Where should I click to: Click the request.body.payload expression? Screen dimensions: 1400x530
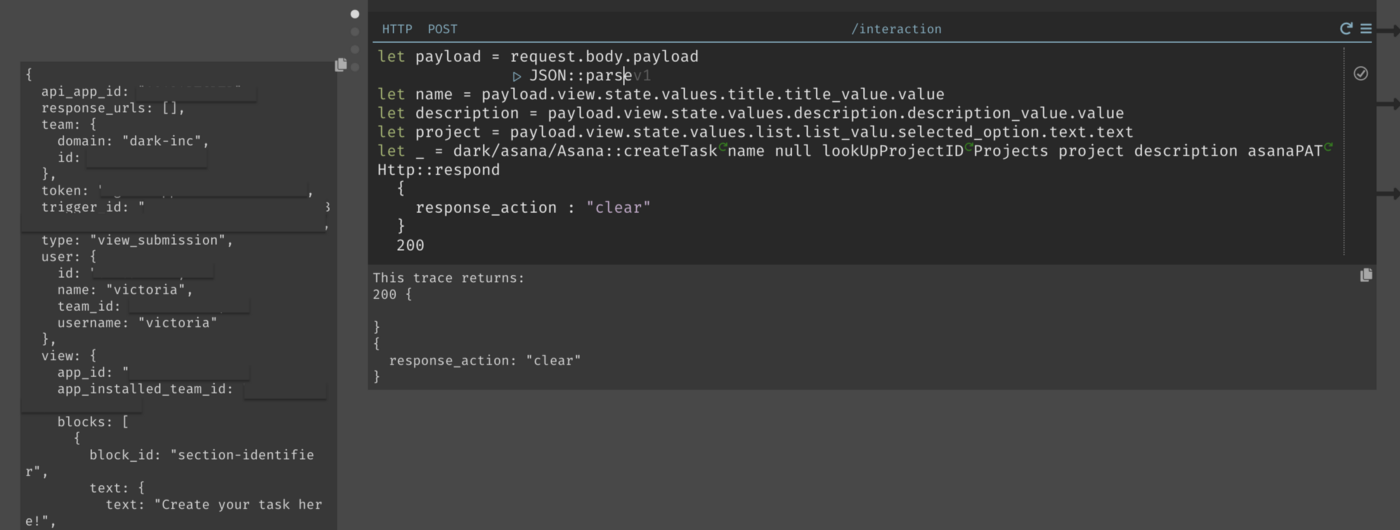604,57
